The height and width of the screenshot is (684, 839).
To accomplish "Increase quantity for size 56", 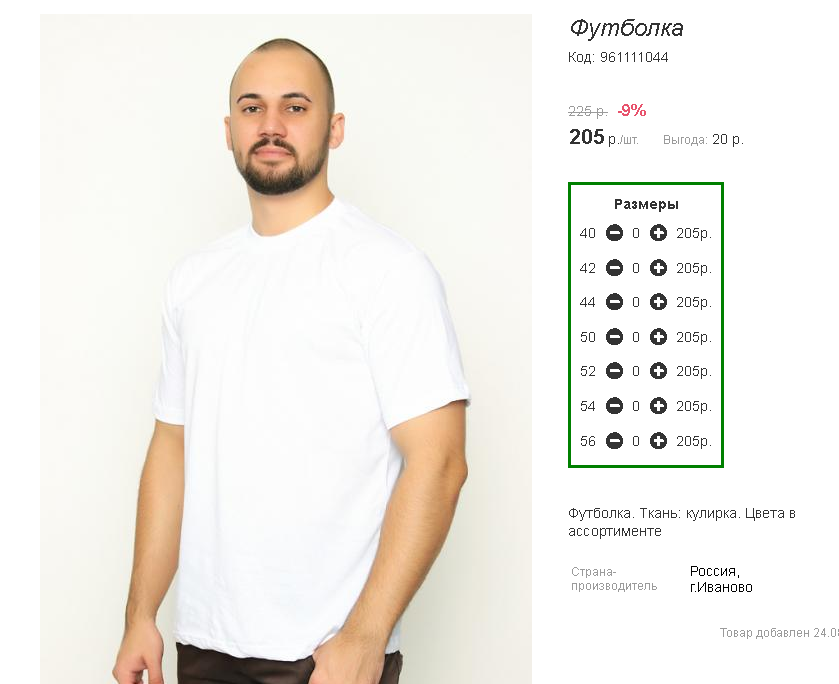I will (x=658, y=441).
